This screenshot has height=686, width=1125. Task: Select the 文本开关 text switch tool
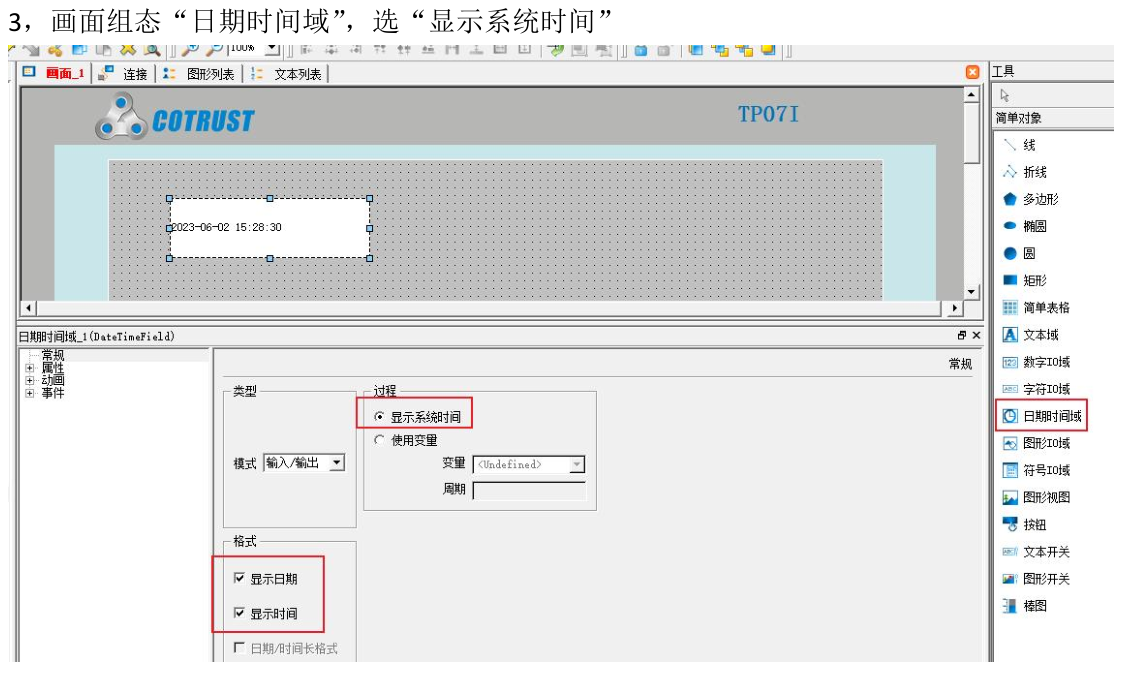pos(1036,552)
